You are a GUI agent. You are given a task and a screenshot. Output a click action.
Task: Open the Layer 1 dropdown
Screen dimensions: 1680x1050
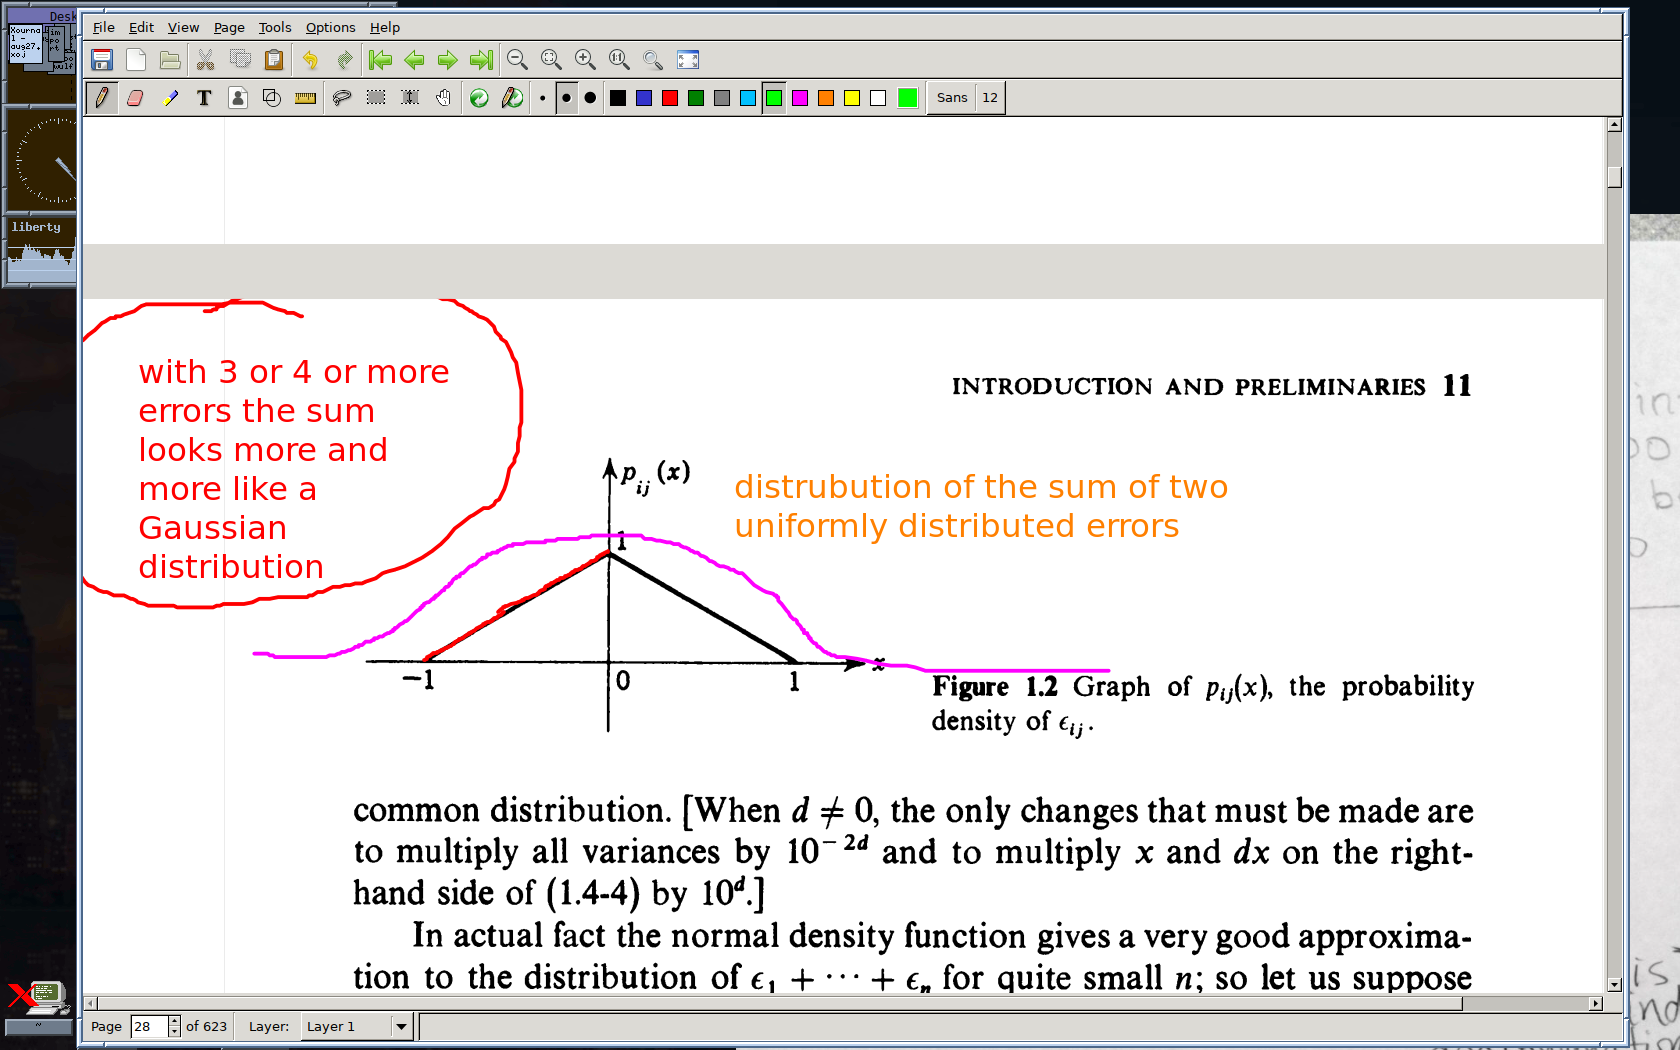[x=401, y=1026]
